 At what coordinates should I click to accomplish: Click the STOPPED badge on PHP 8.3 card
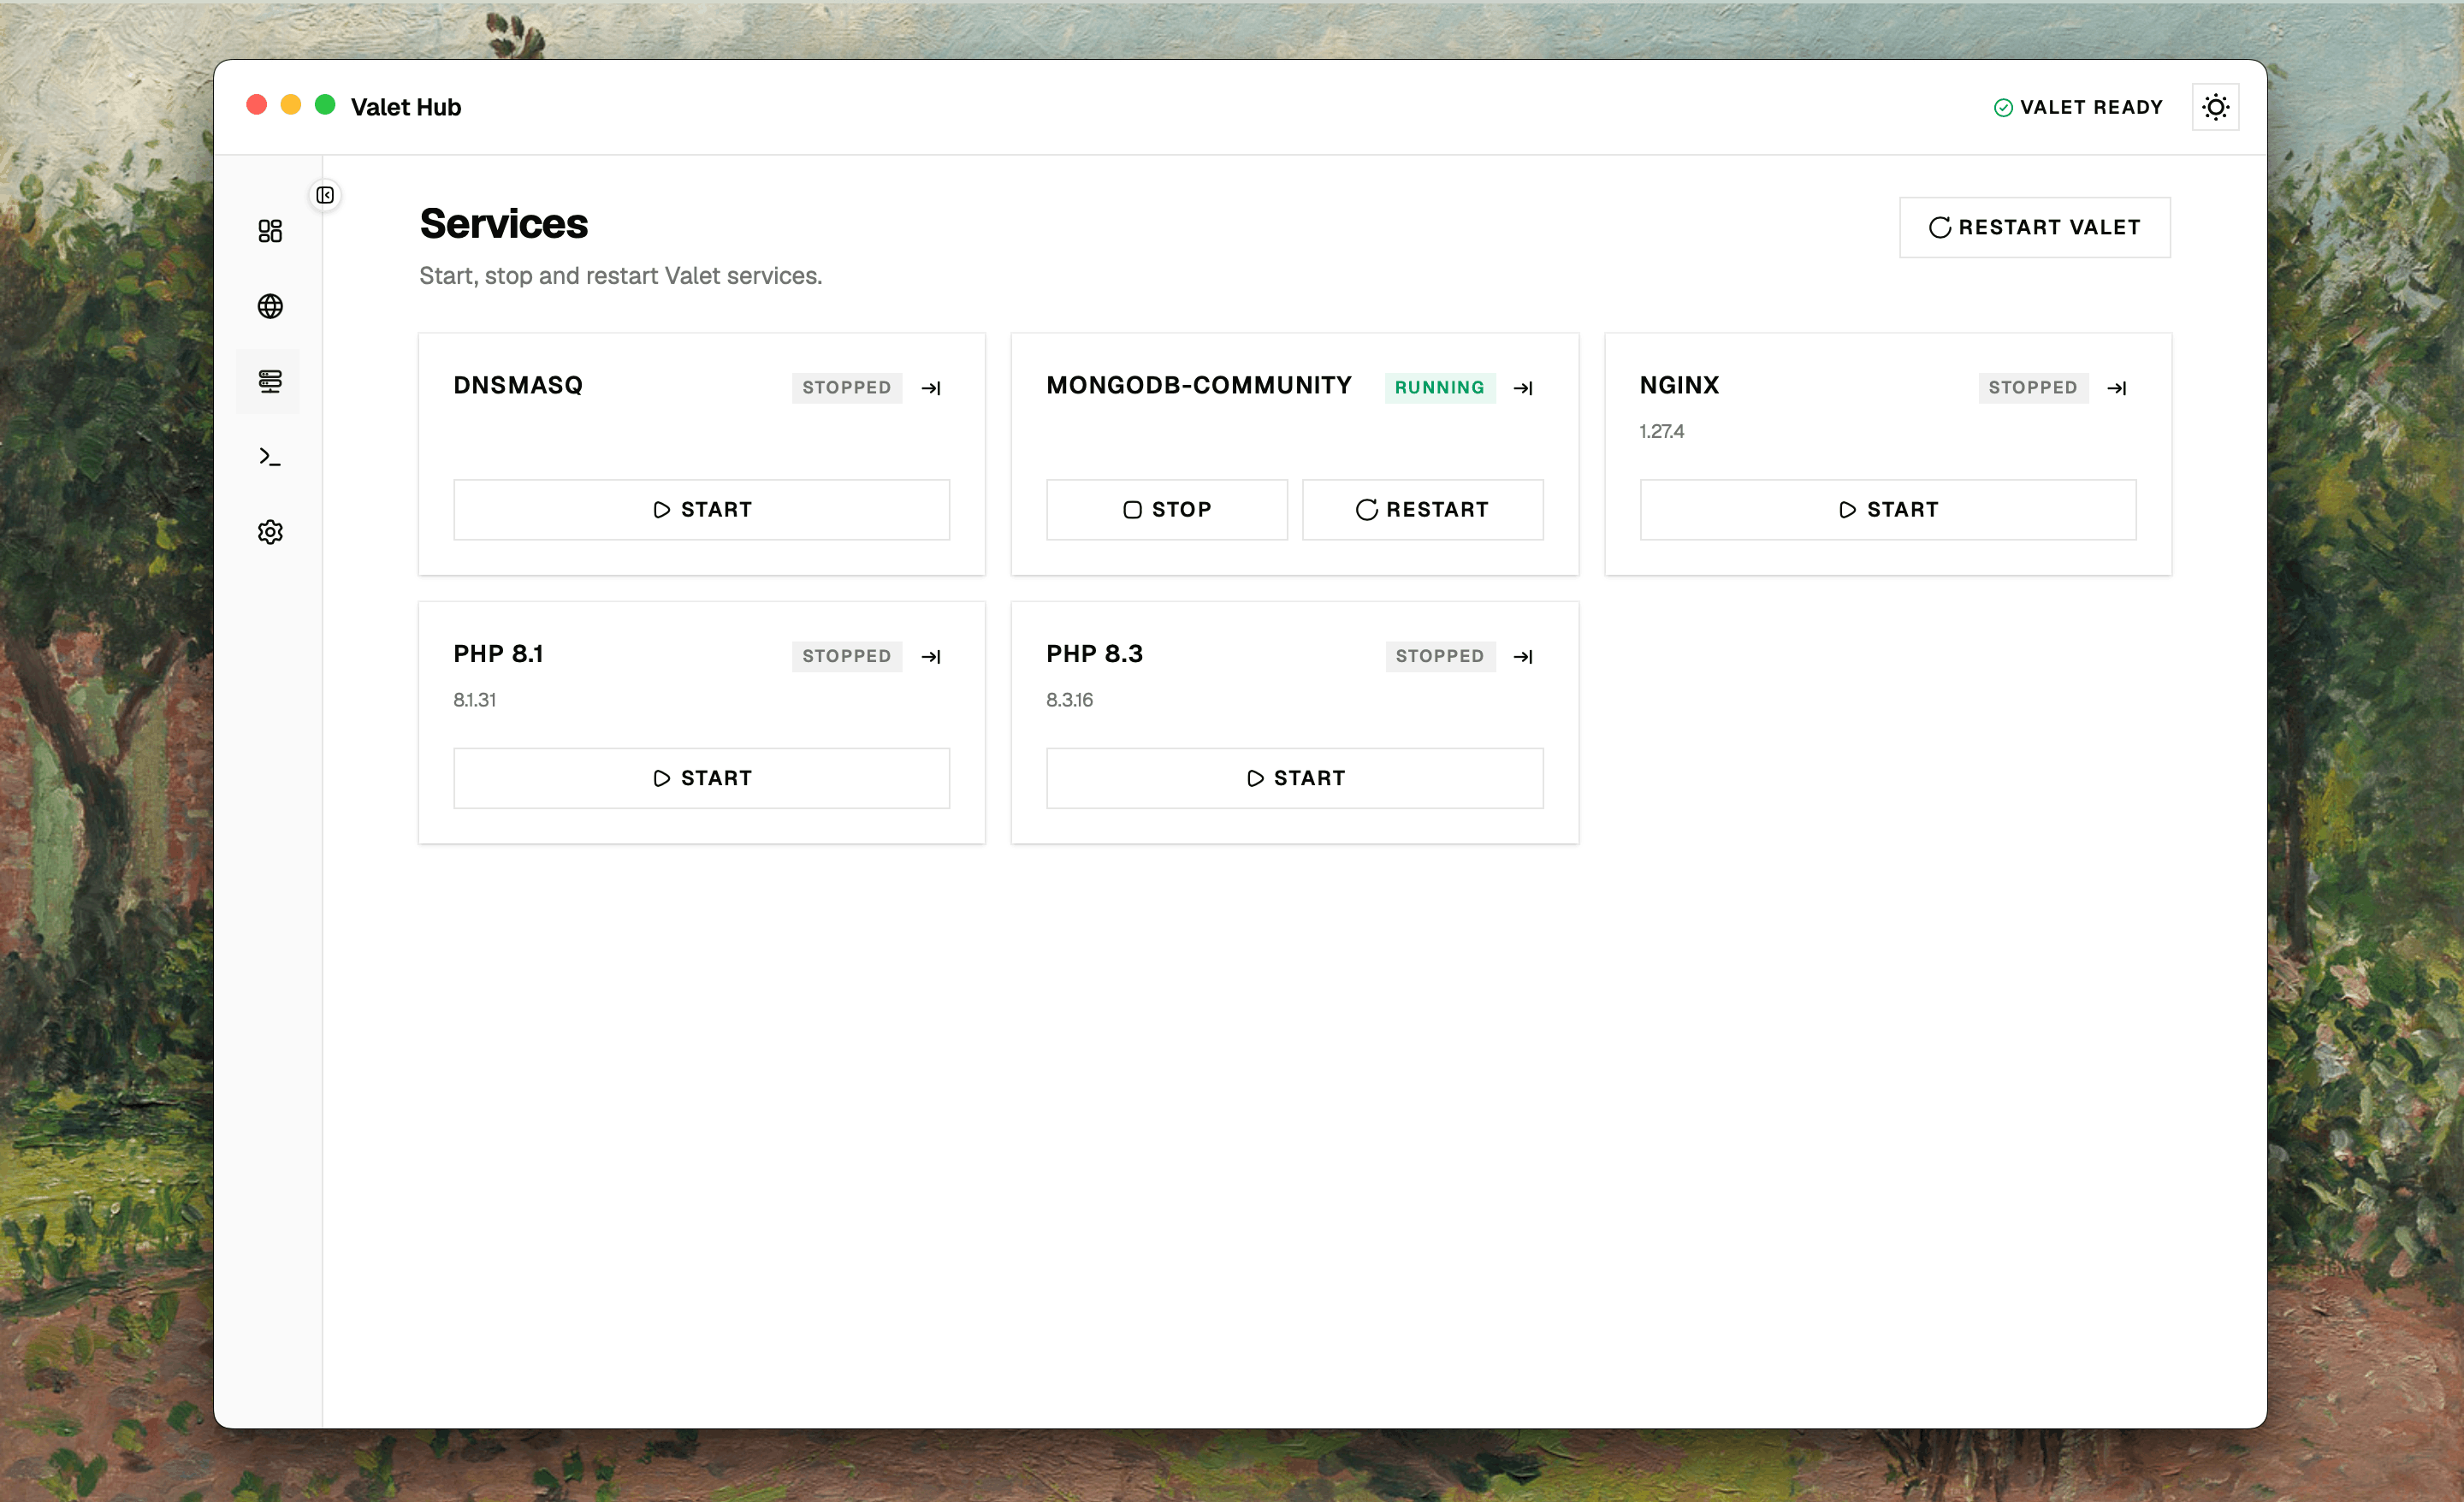coord(1439,656)
